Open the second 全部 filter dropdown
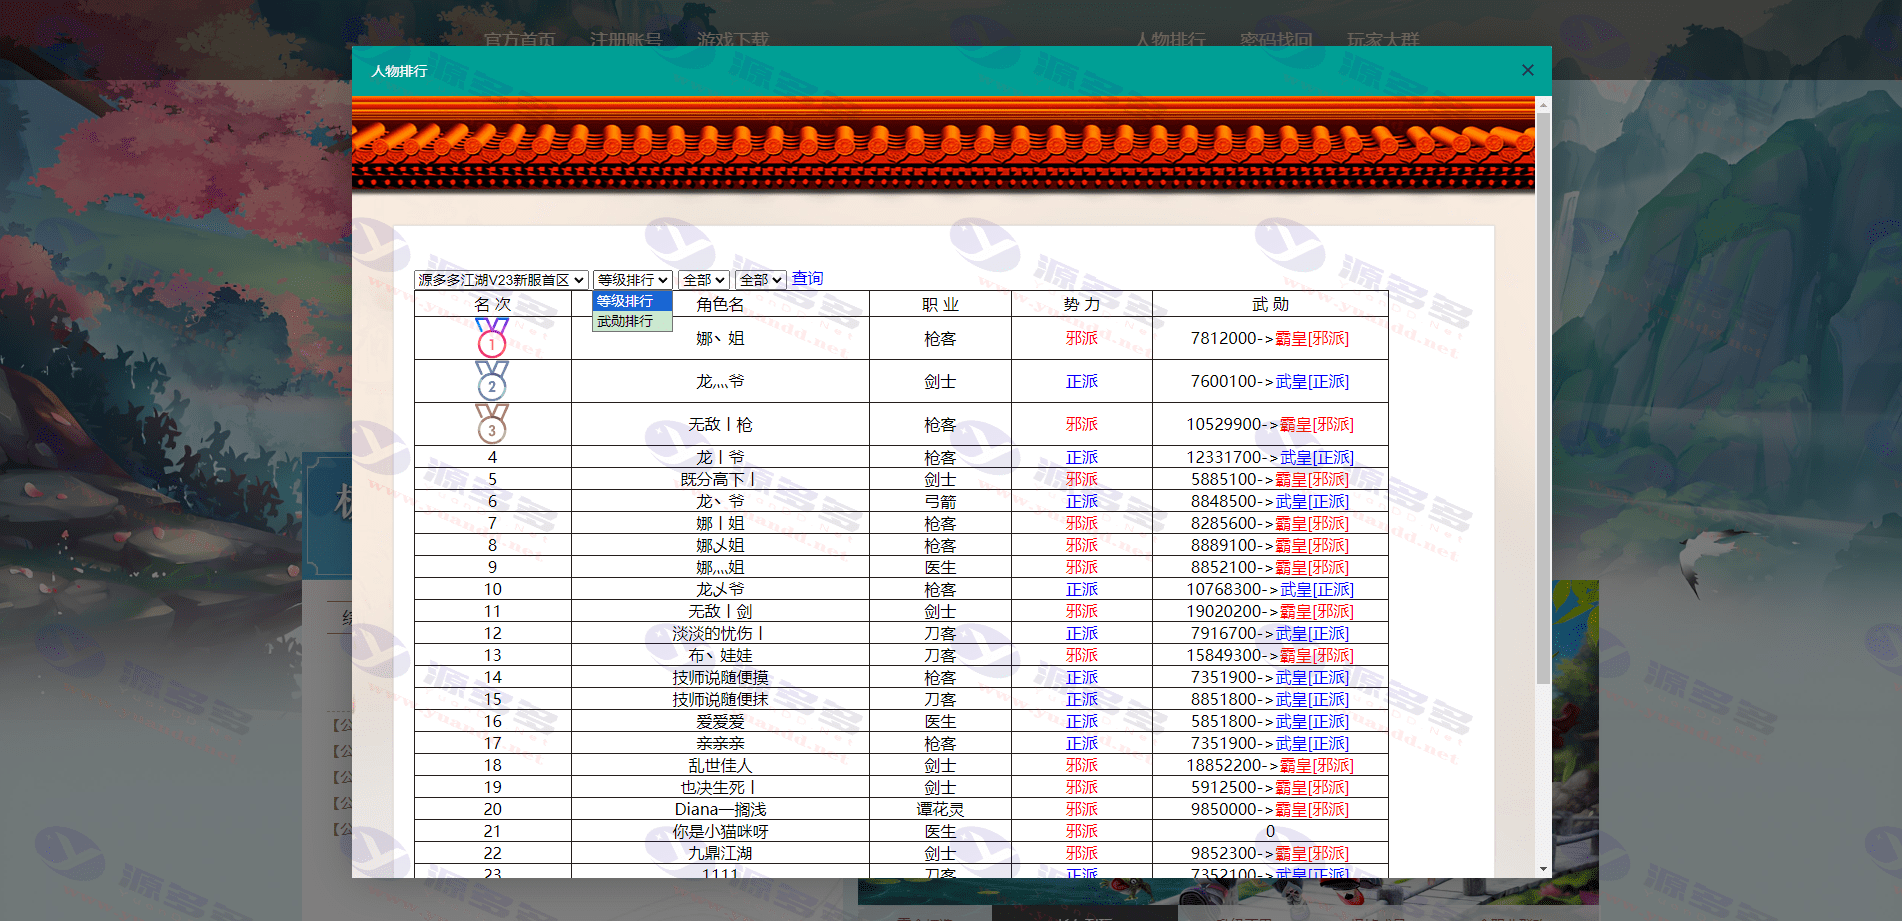 (761, 280)
